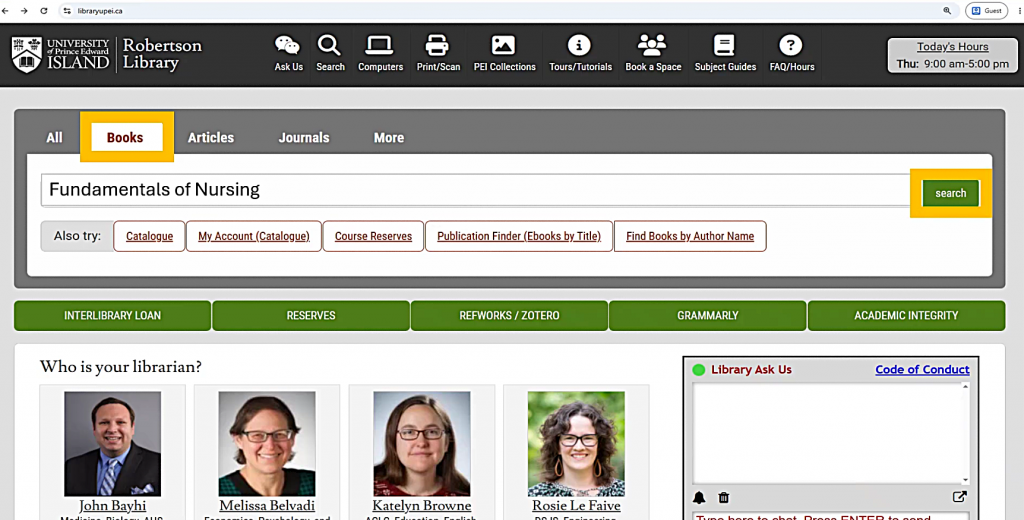This screenshot has width=1024, height=520.
Task: Pop out the chat with the external icon
Action: tap(959, 496)
